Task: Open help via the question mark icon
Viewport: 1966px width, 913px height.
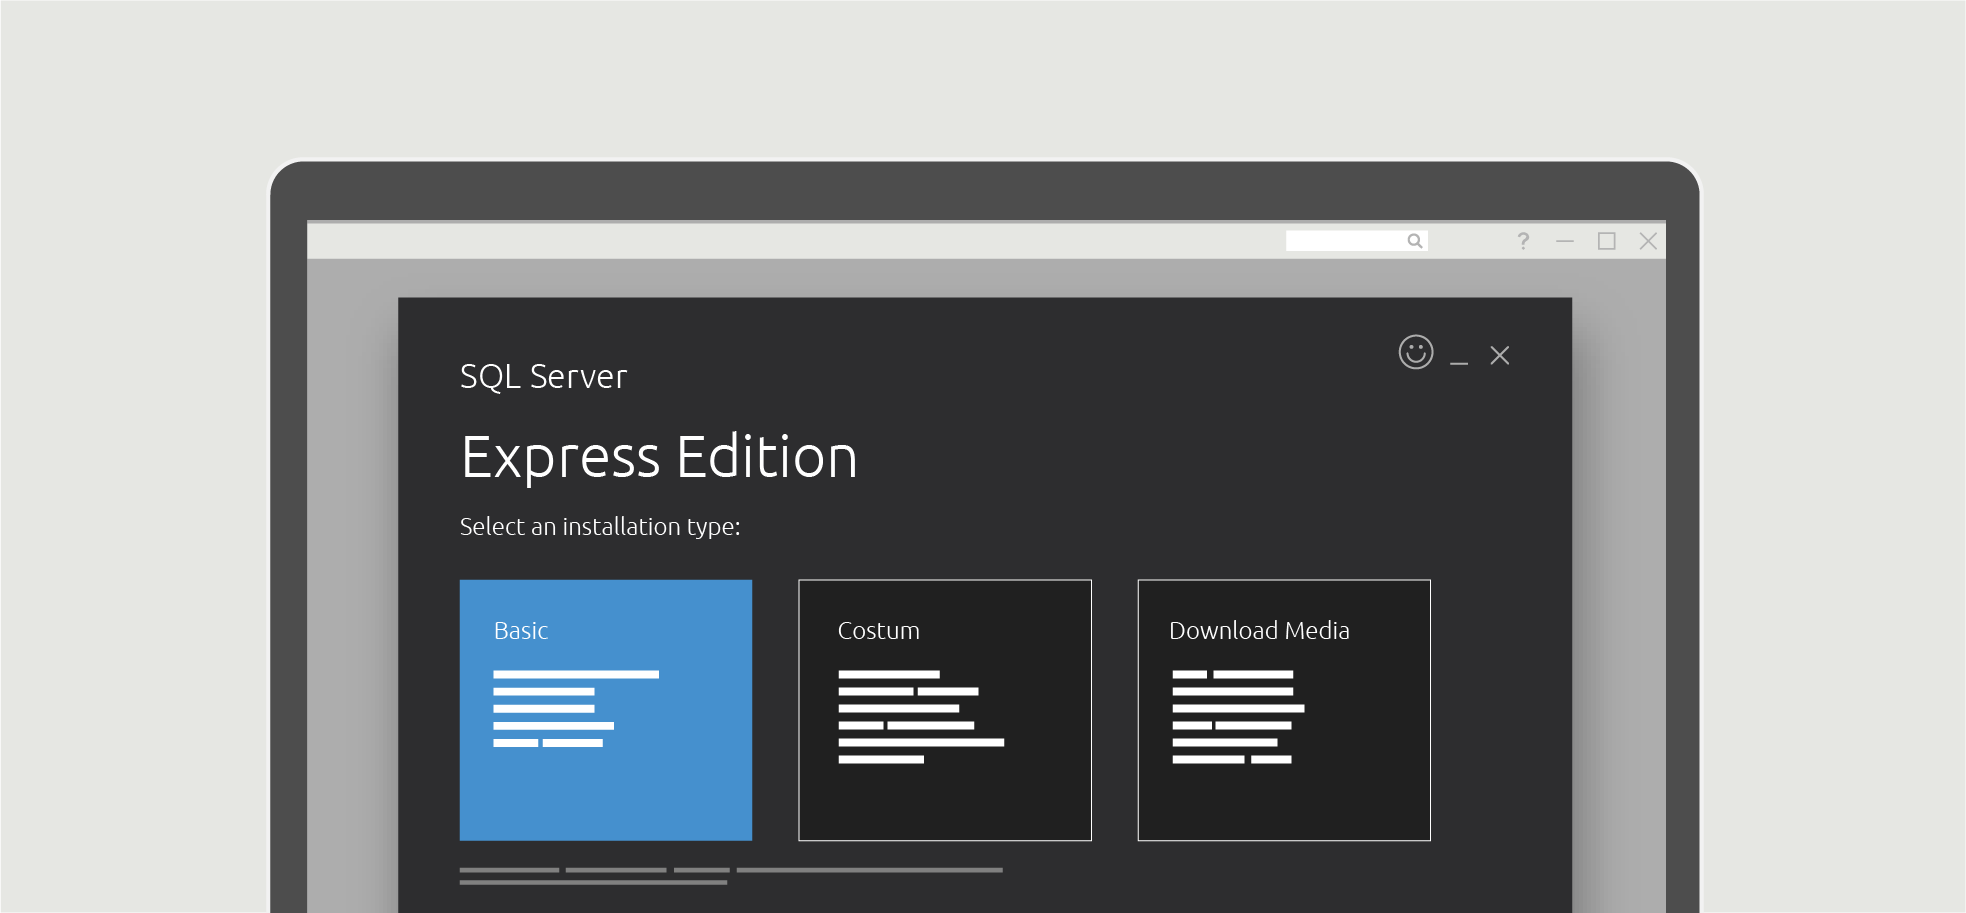Action: tap(1522, 241)
